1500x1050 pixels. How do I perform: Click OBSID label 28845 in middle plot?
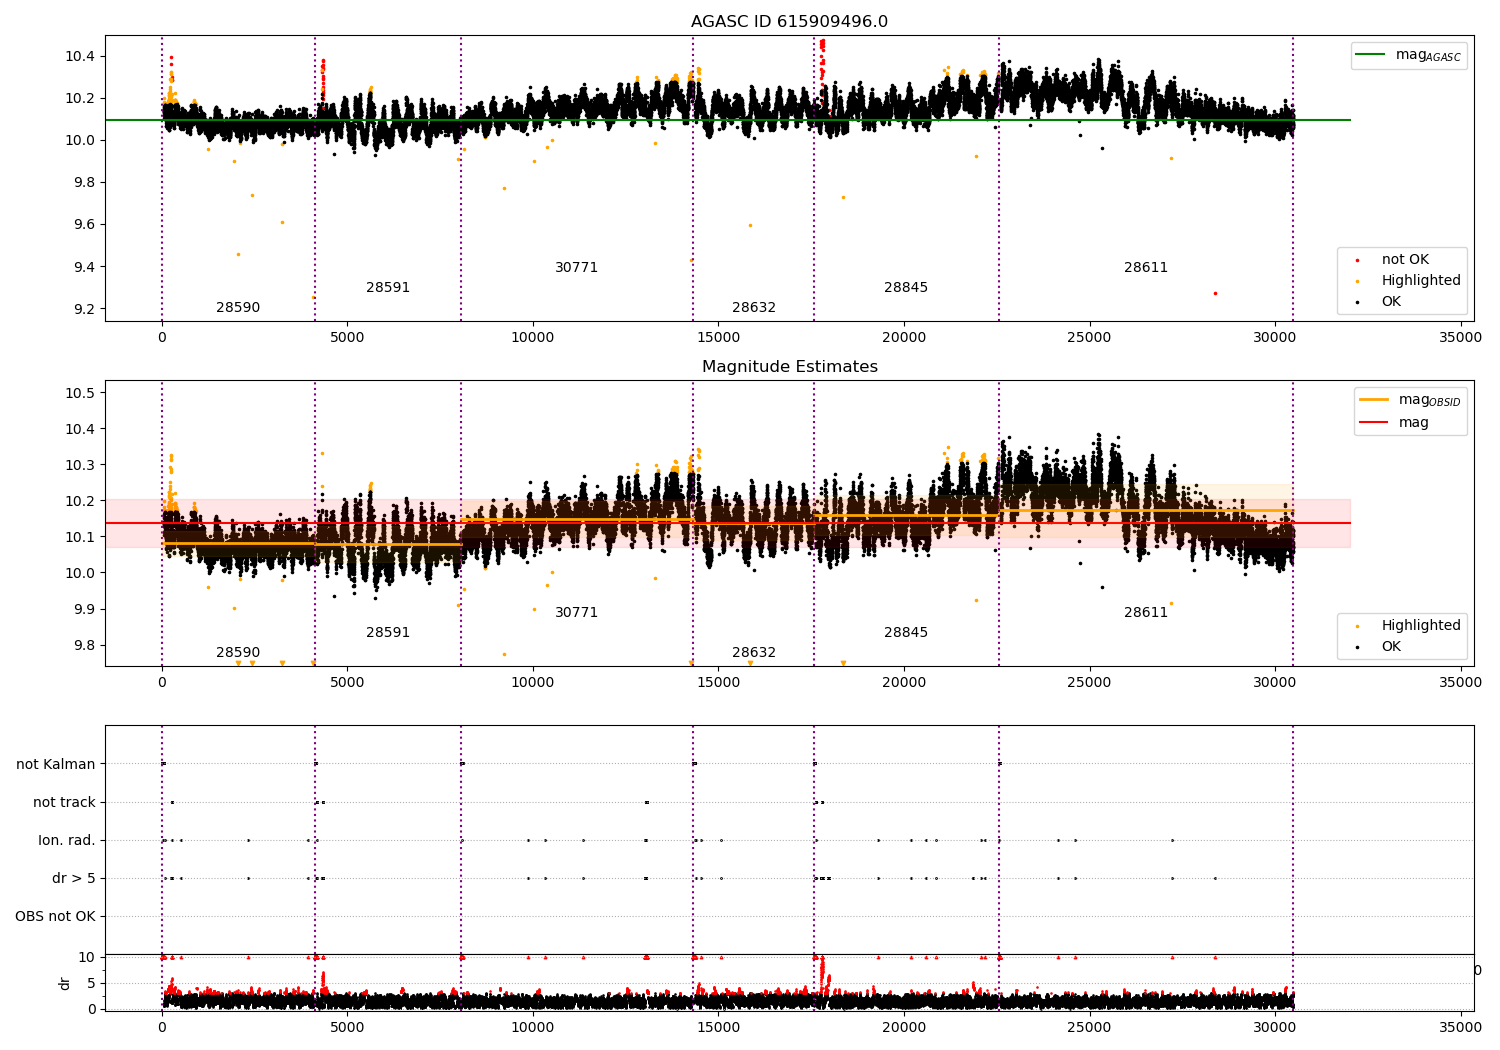pyautogui.click(x=906, y=633)
